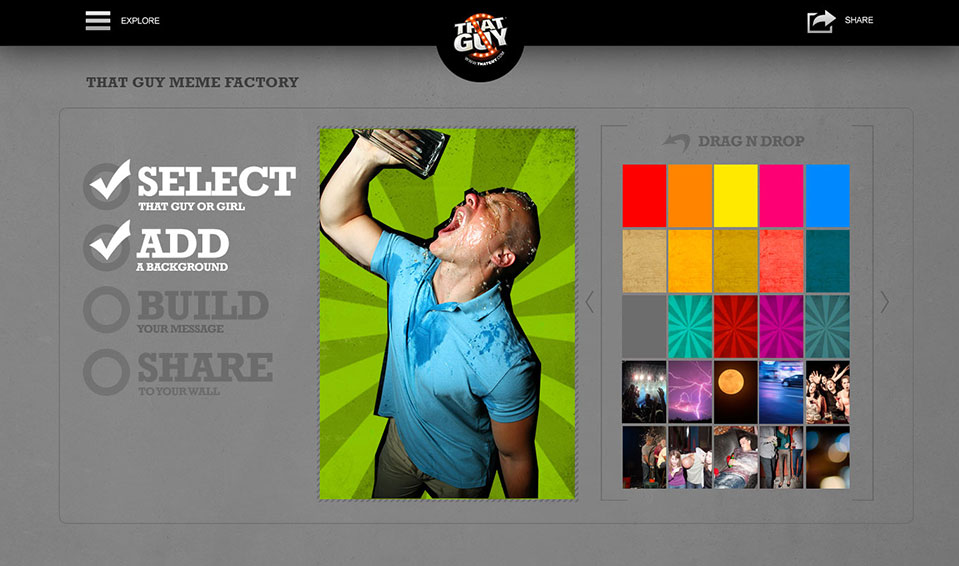This screenshot has height=566, width=959.
Task: Select the Build Your Message step circle
Action: click(106, 309)
